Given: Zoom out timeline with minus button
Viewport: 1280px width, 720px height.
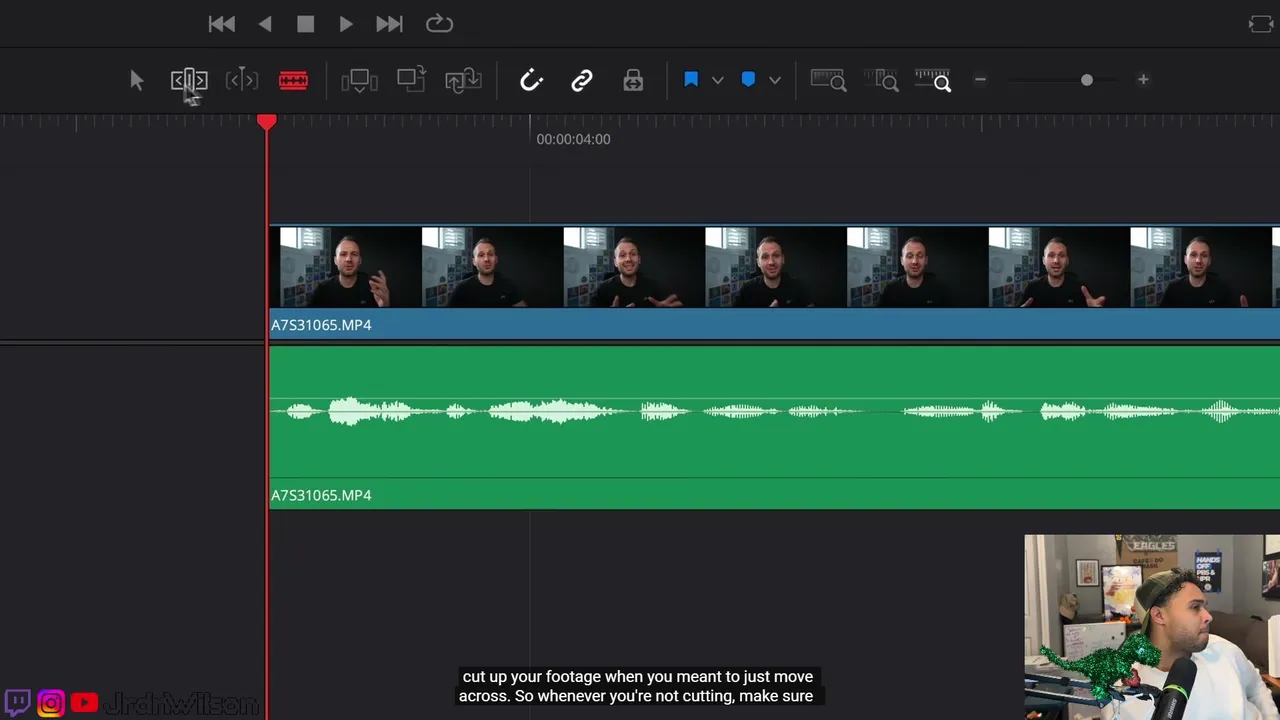Looking at the screenshot, I should (x=980, y=80).
